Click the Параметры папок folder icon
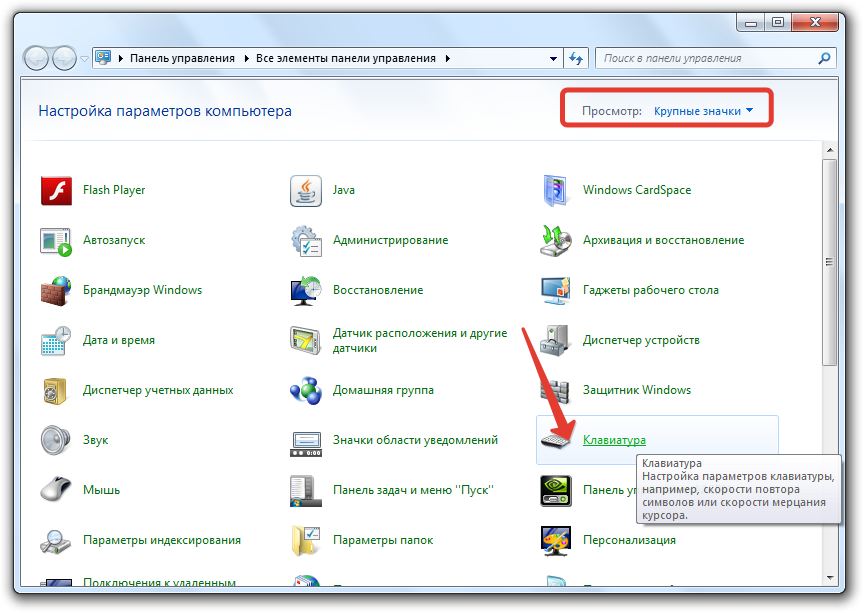The image size is (864, 613). click(x=306, y=541)
